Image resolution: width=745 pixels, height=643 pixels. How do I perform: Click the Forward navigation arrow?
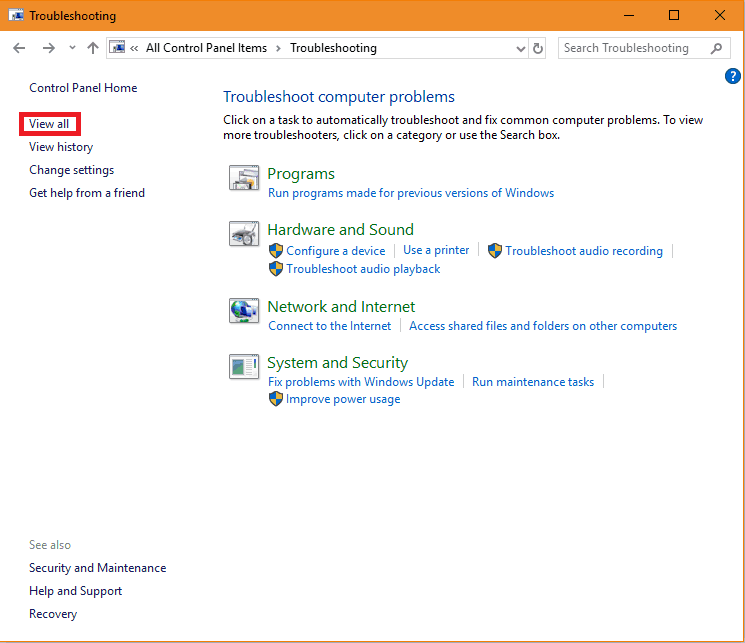point(48,48)
